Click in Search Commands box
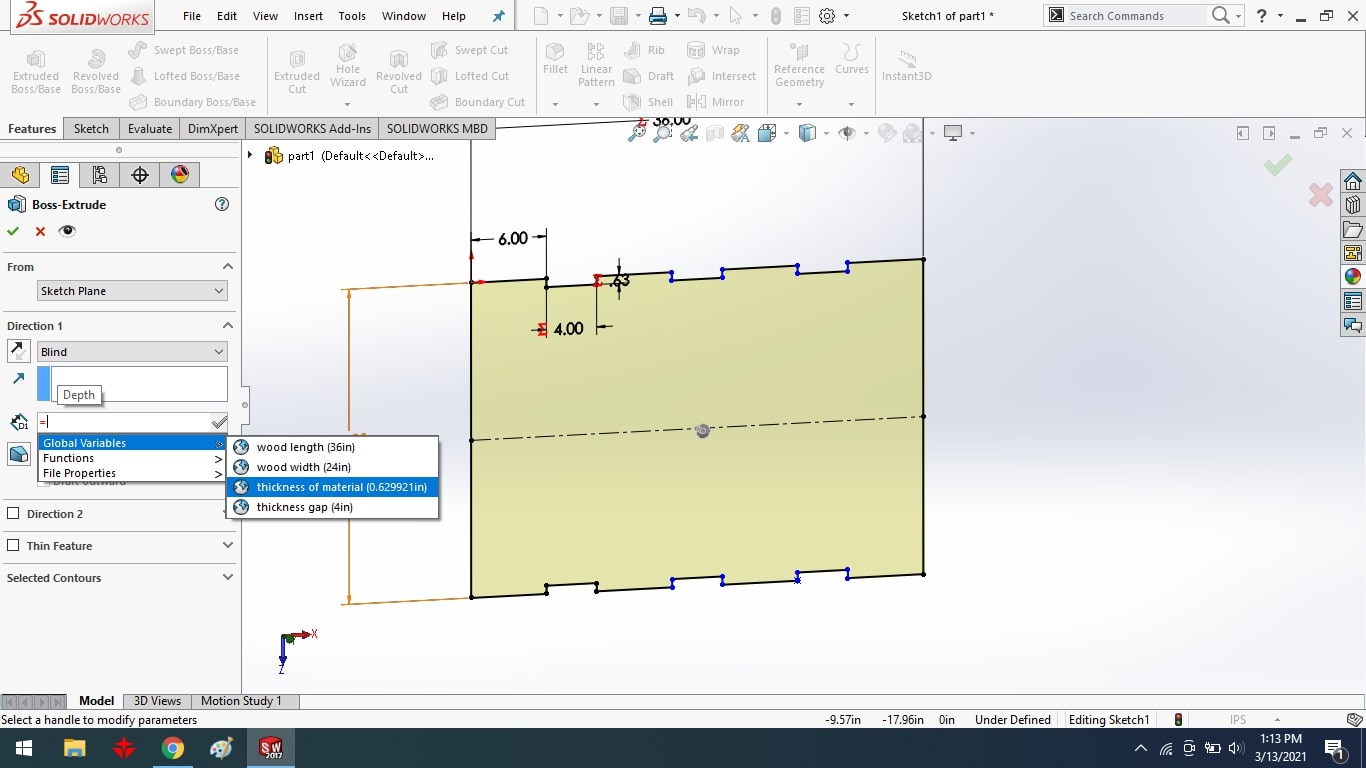The width and height of the screenshot is (1366, 768). coord(1135,16)
